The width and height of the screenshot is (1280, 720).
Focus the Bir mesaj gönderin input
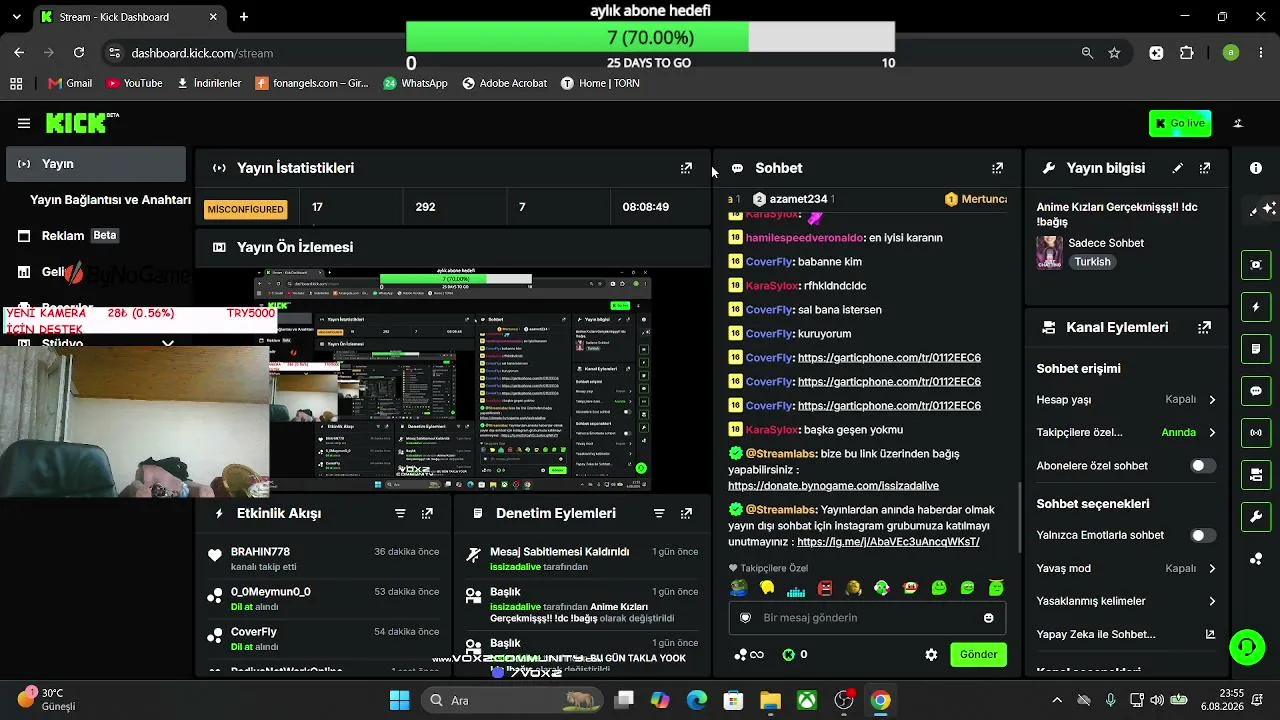point(867,618)
